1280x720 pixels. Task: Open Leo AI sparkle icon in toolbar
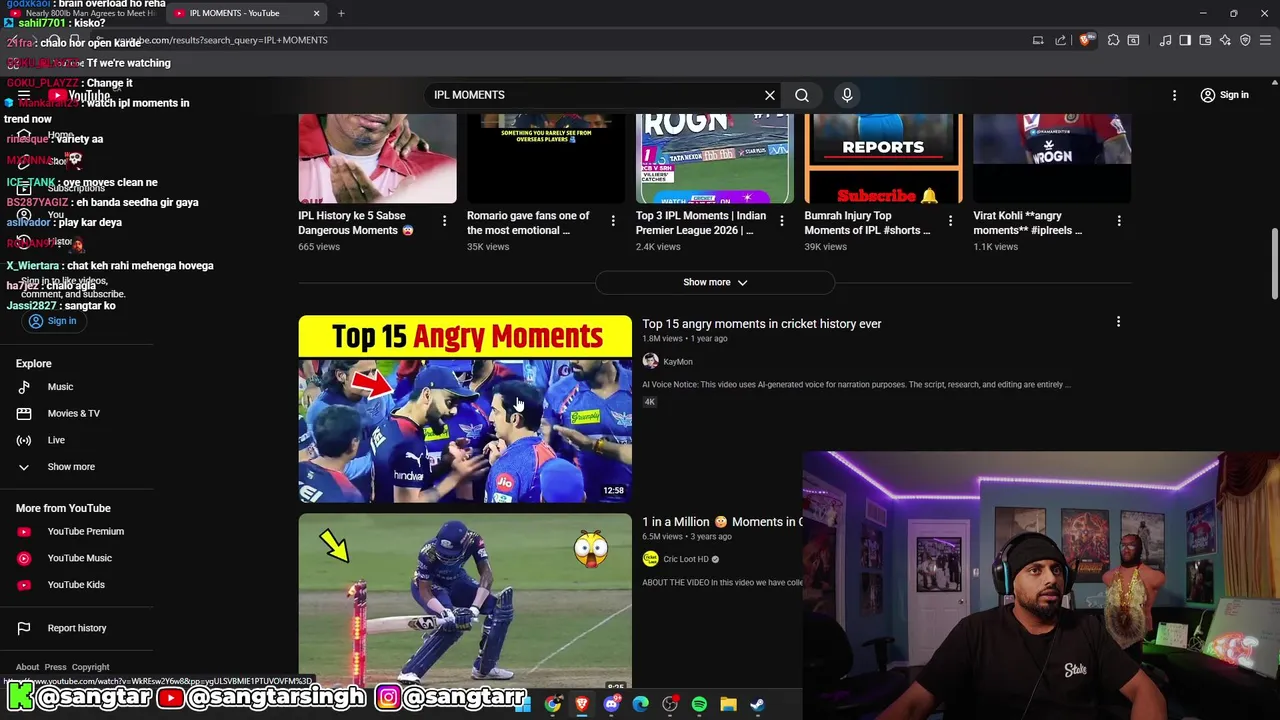pyautogui.click(x=1225, y=40)
